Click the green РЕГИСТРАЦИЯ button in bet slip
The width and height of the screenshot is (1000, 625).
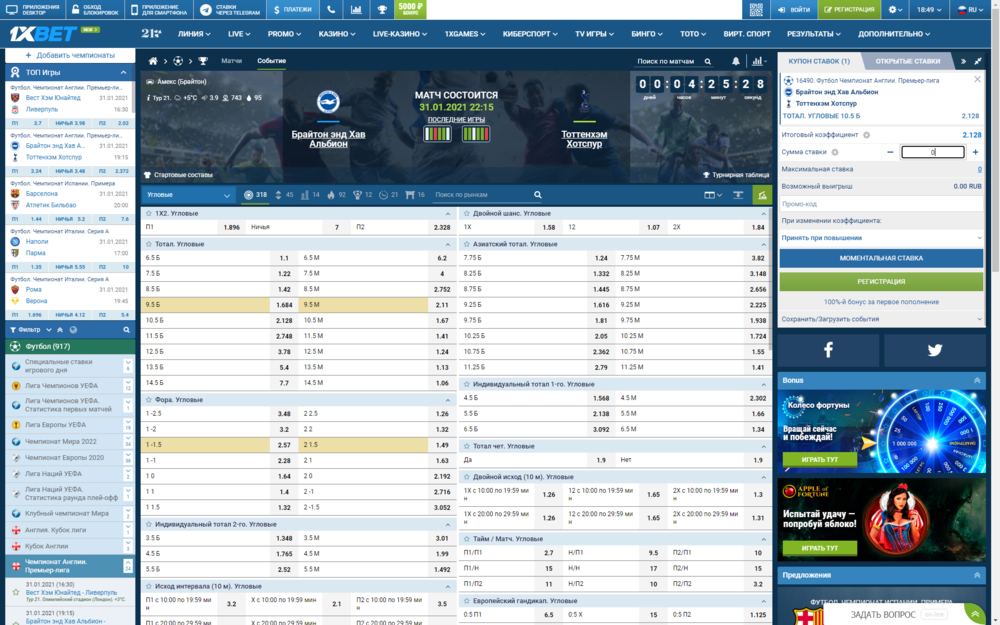click(881, 281)
